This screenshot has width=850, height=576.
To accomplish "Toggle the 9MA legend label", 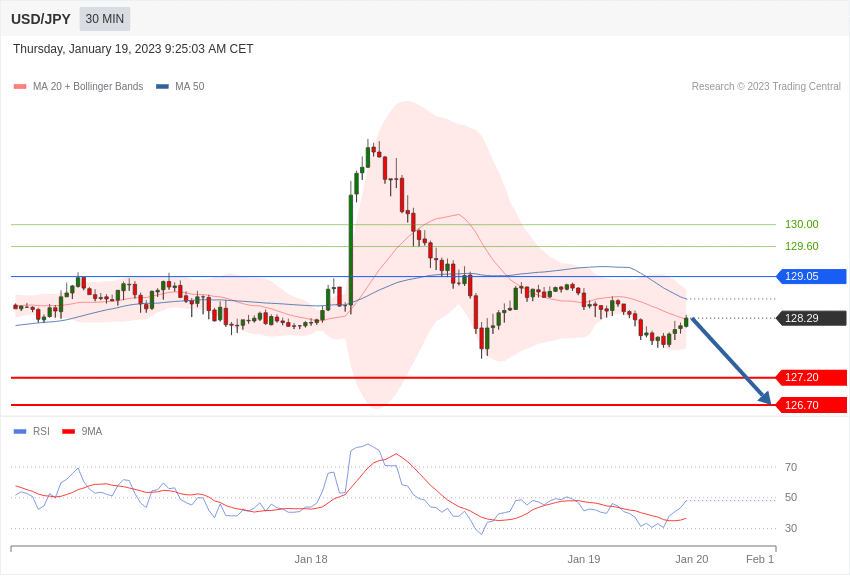I will tap(92, 431).
